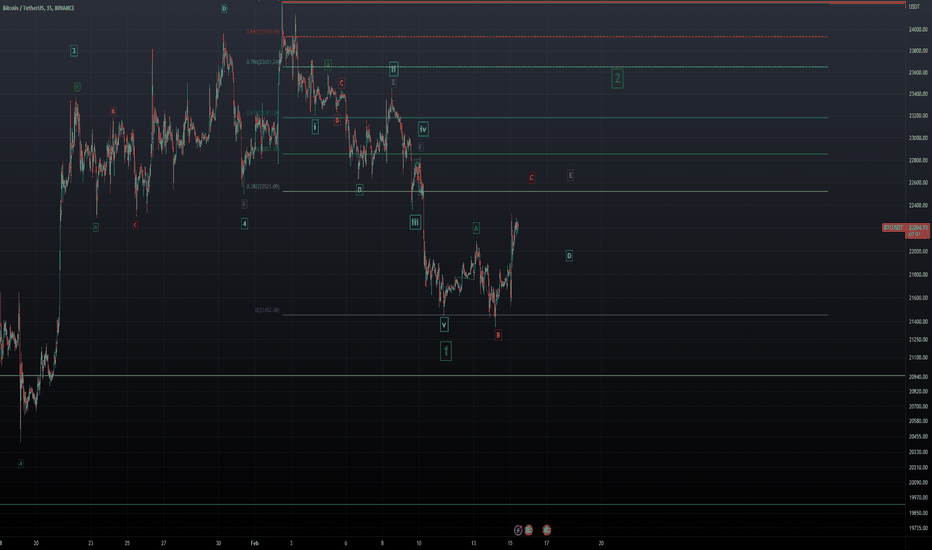Click the 23200.00 price axis label
932x550 pixels.
918,116
